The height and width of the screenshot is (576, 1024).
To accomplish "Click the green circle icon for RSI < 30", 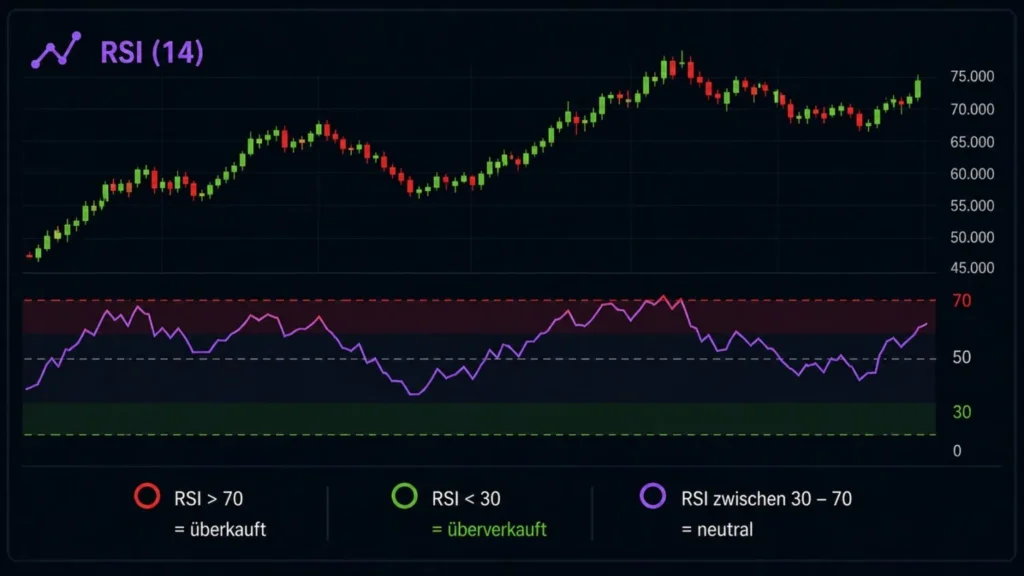I will (x=404, y=496).
